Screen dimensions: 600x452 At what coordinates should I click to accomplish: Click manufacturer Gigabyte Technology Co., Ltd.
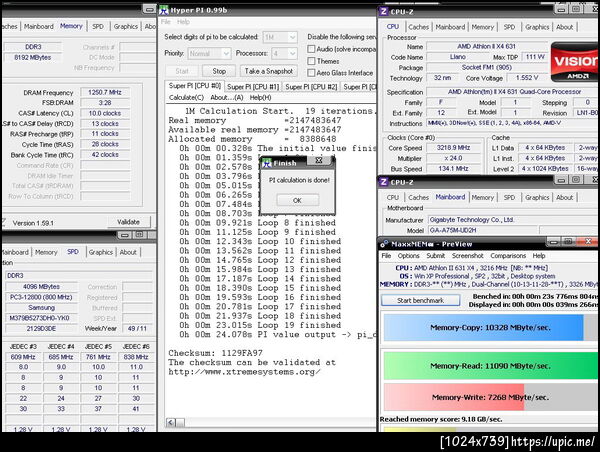[513, 220]
